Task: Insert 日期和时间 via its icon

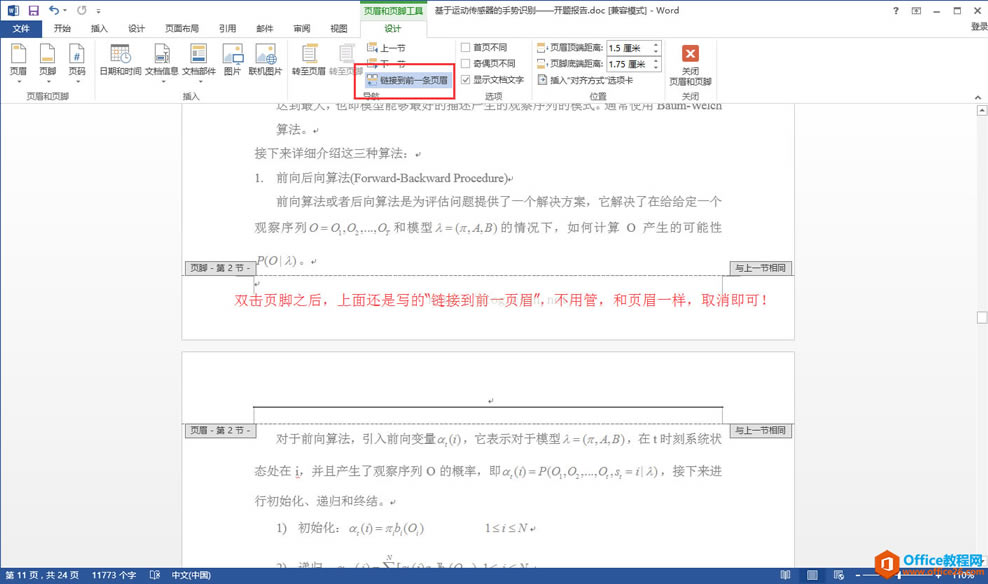Action: [x=120, y=54]
